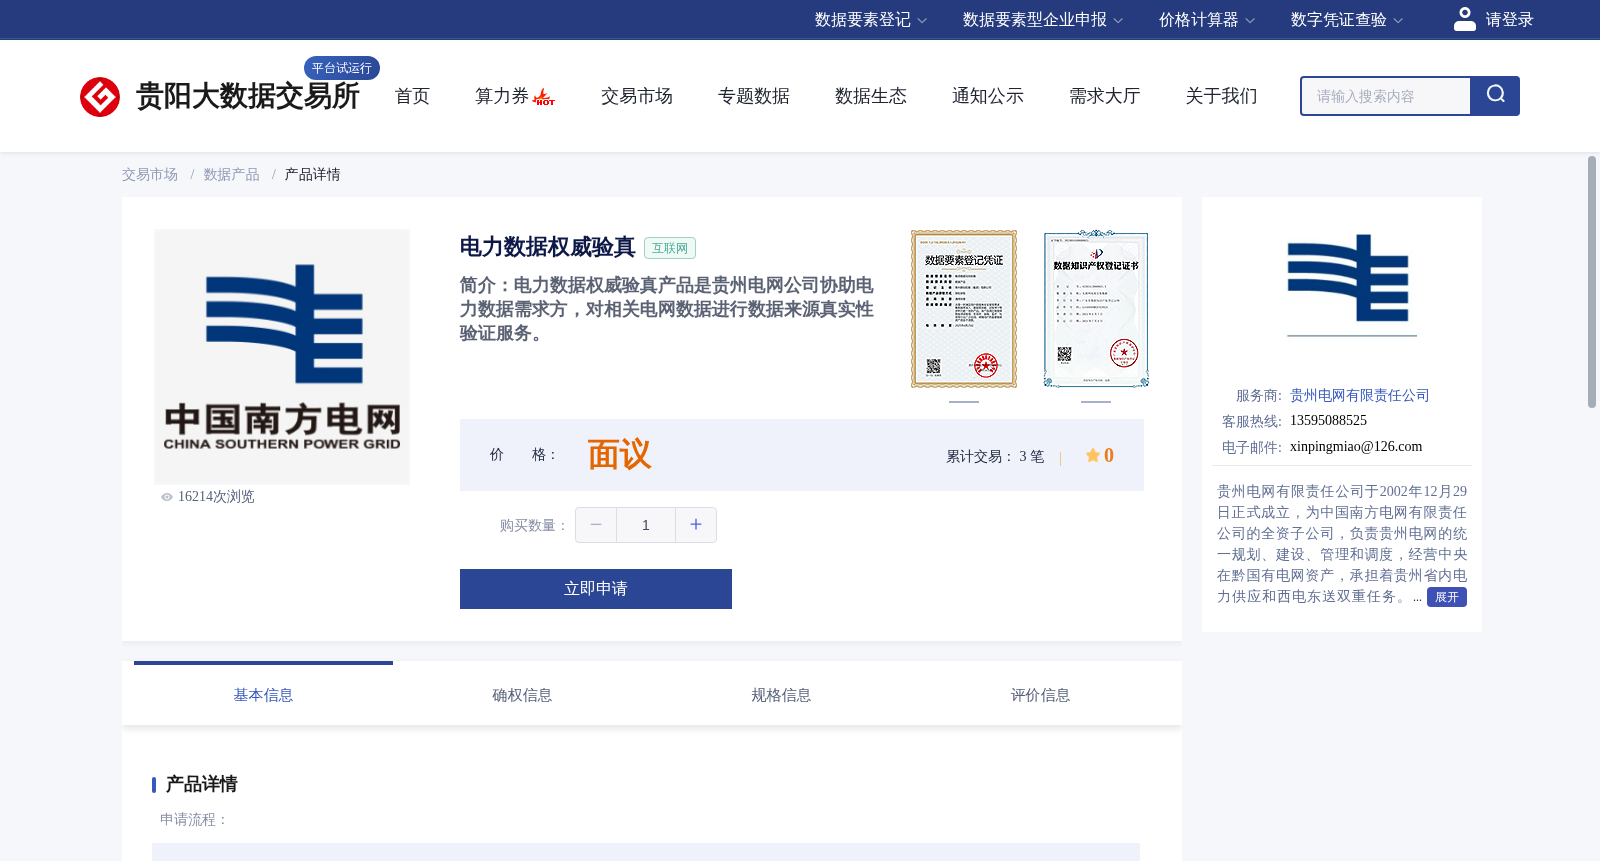Image resolution: width=1600 pixels, height=861 pixels.
Task: Open the 算力券 menu item
Action: pyautogui.click(x=502, y=96)
